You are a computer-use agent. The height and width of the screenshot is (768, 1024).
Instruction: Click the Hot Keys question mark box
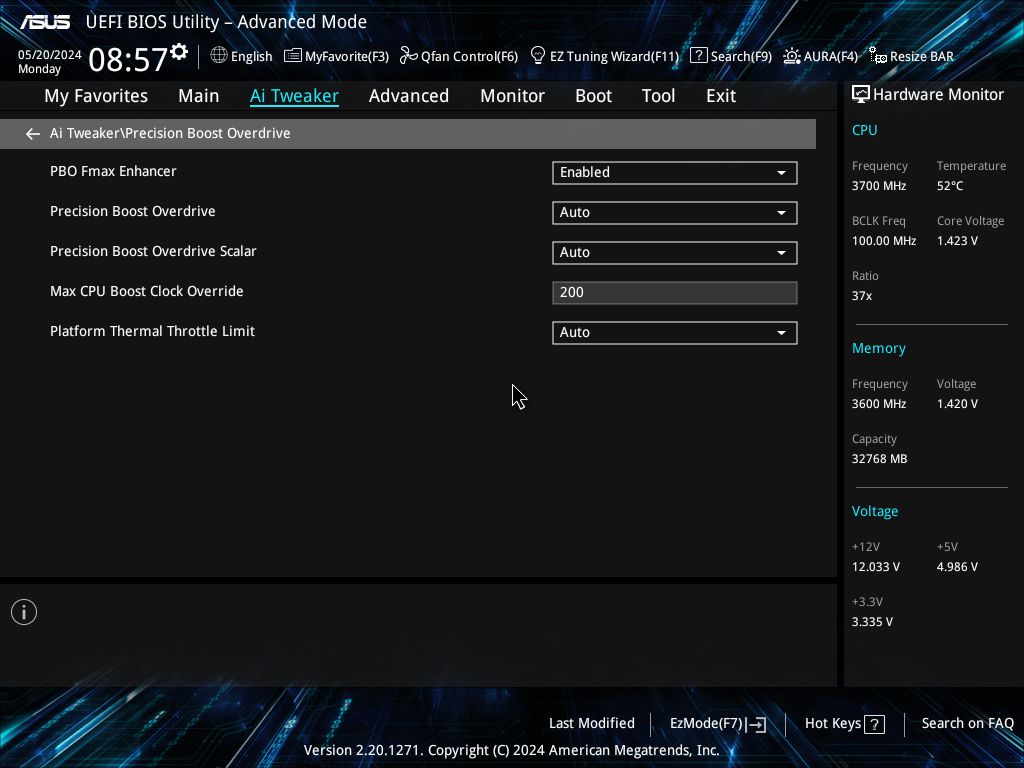click(x=874, y=724)
